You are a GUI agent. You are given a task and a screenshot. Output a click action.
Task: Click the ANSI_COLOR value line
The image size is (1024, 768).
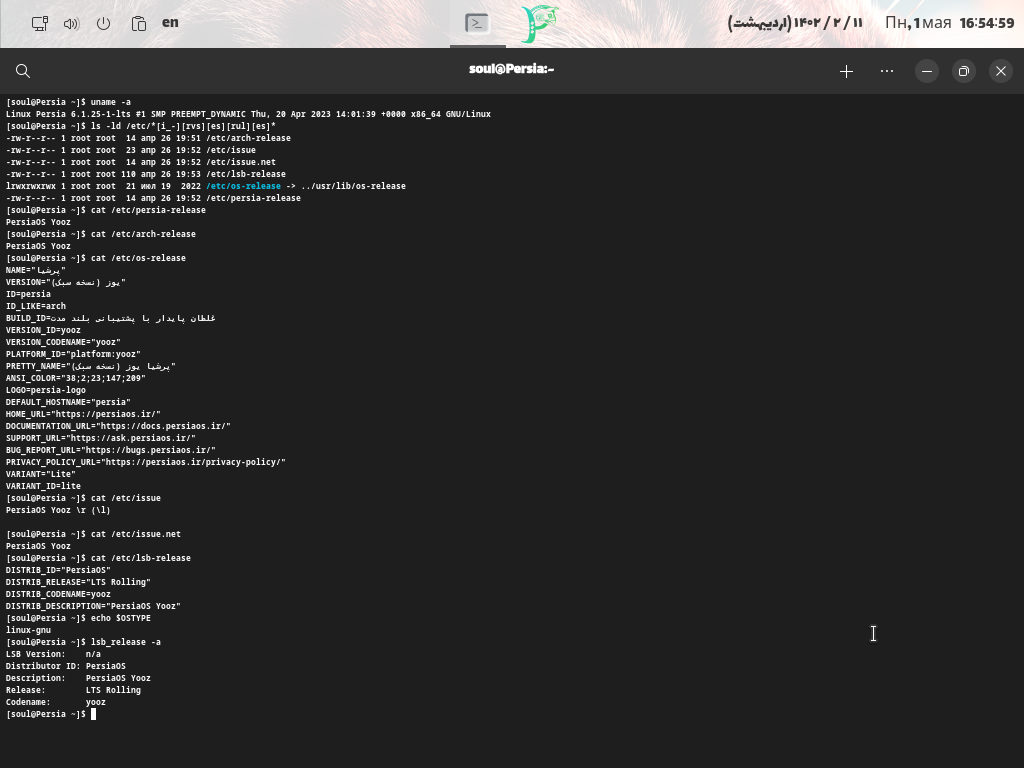76,378
